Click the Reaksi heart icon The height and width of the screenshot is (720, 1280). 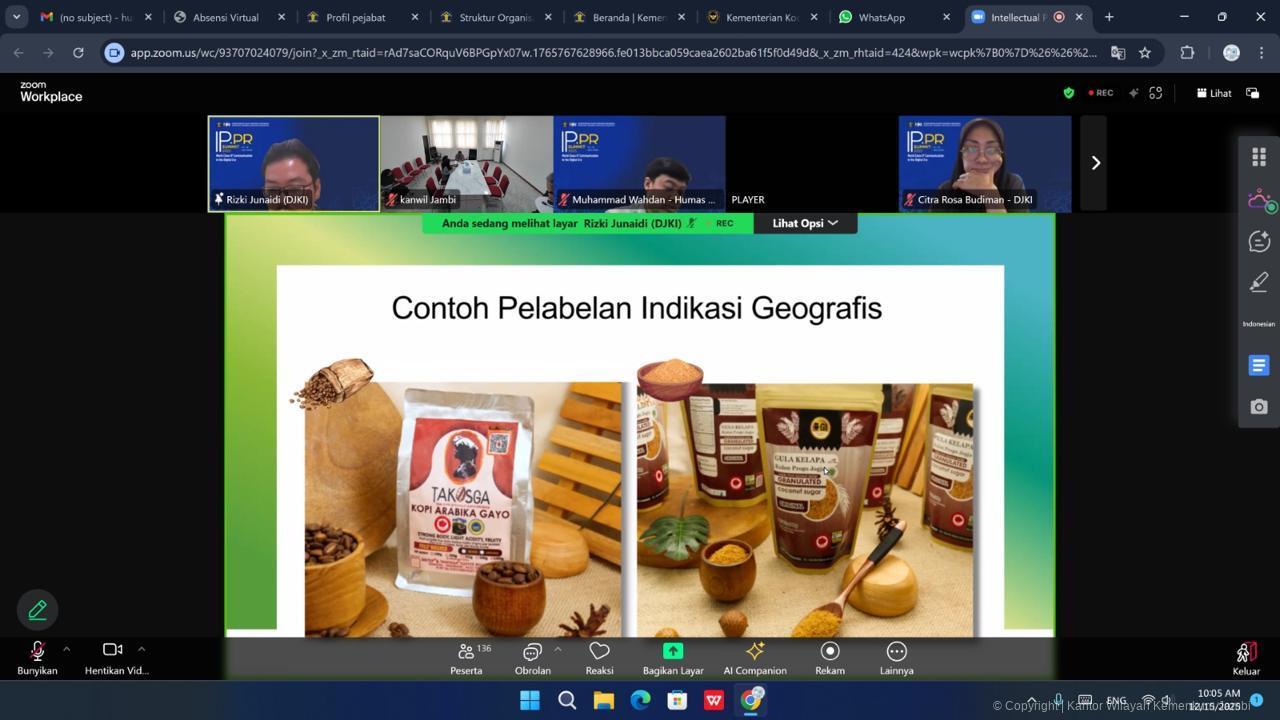pos(599,658)
